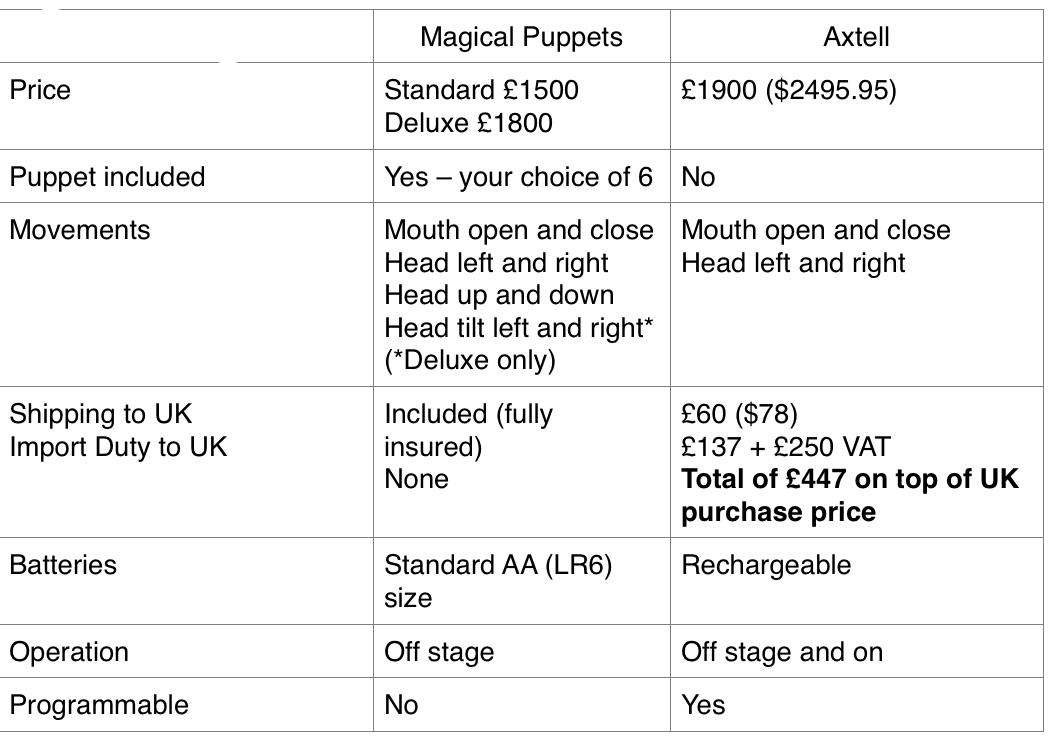
Task: Click the Puppet included row label
Action: (x=107, y=177)
